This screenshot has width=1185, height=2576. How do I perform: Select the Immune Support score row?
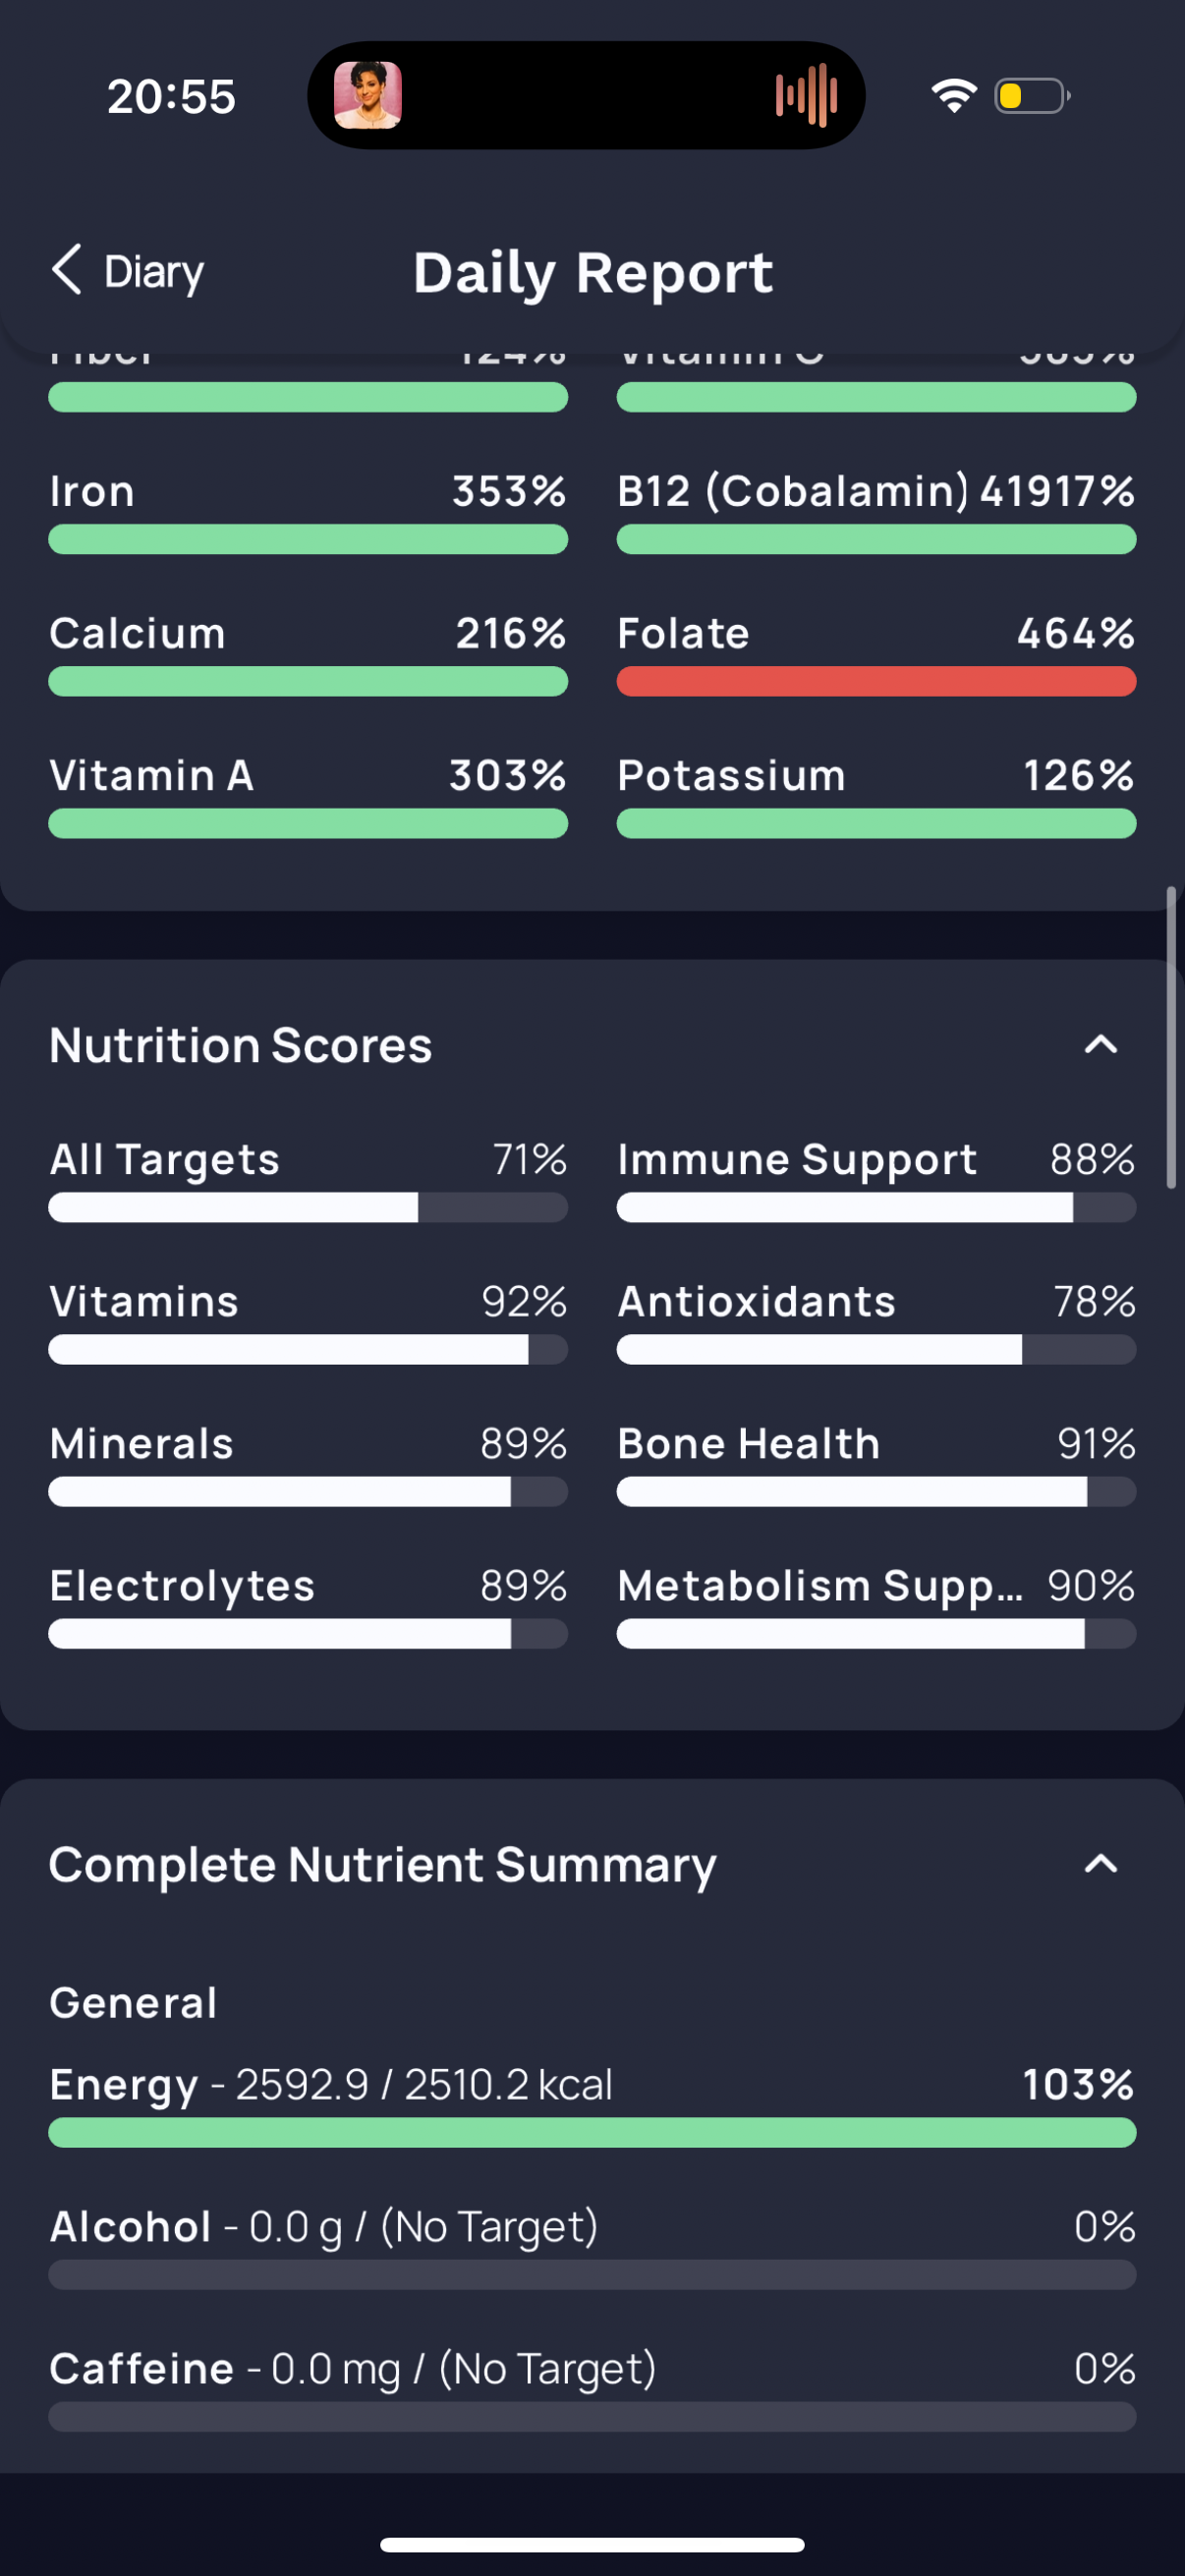[x=876, y=1180]
